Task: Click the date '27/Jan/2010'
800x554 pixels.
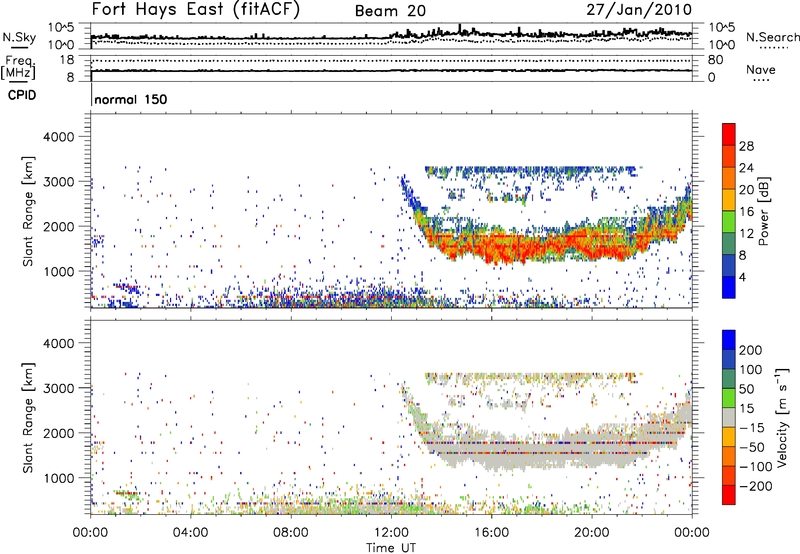Action: 639,9
